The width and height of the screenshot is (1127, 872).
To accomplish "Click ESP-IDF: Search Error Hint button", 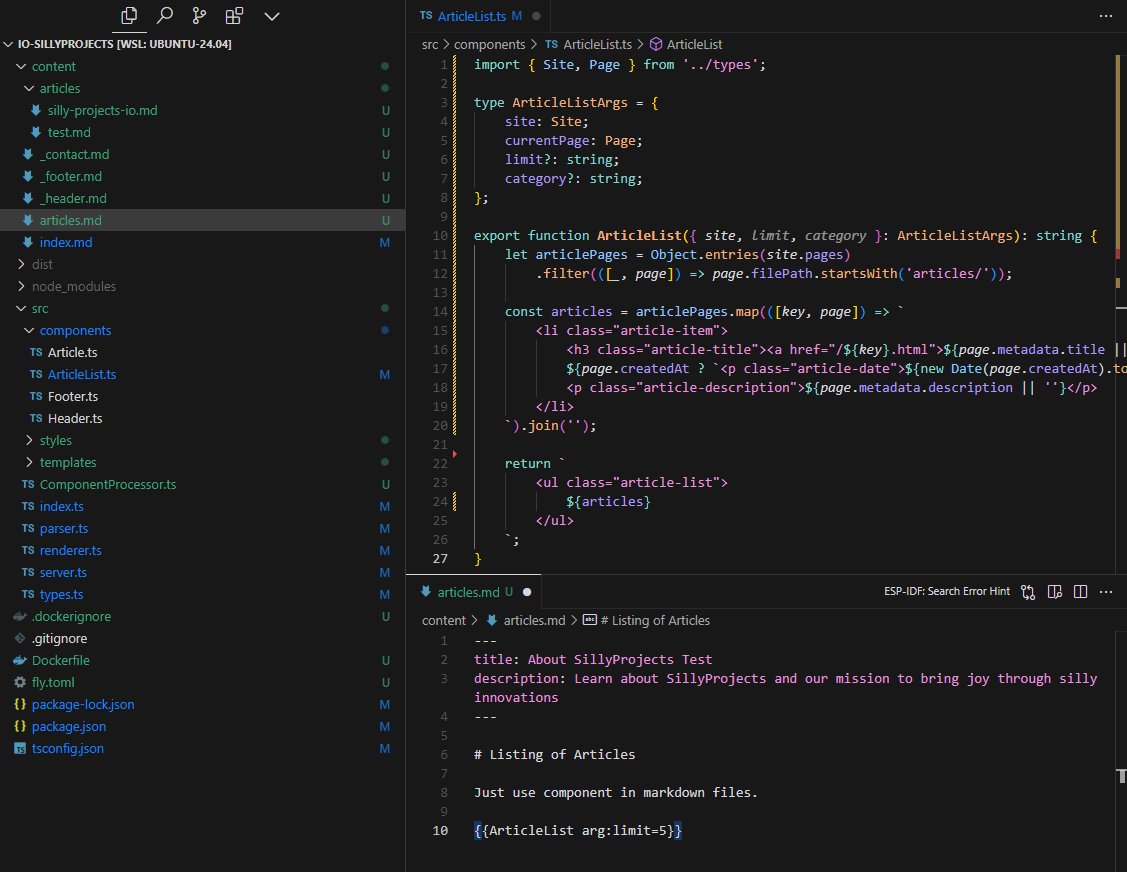I will pos(947,591).
